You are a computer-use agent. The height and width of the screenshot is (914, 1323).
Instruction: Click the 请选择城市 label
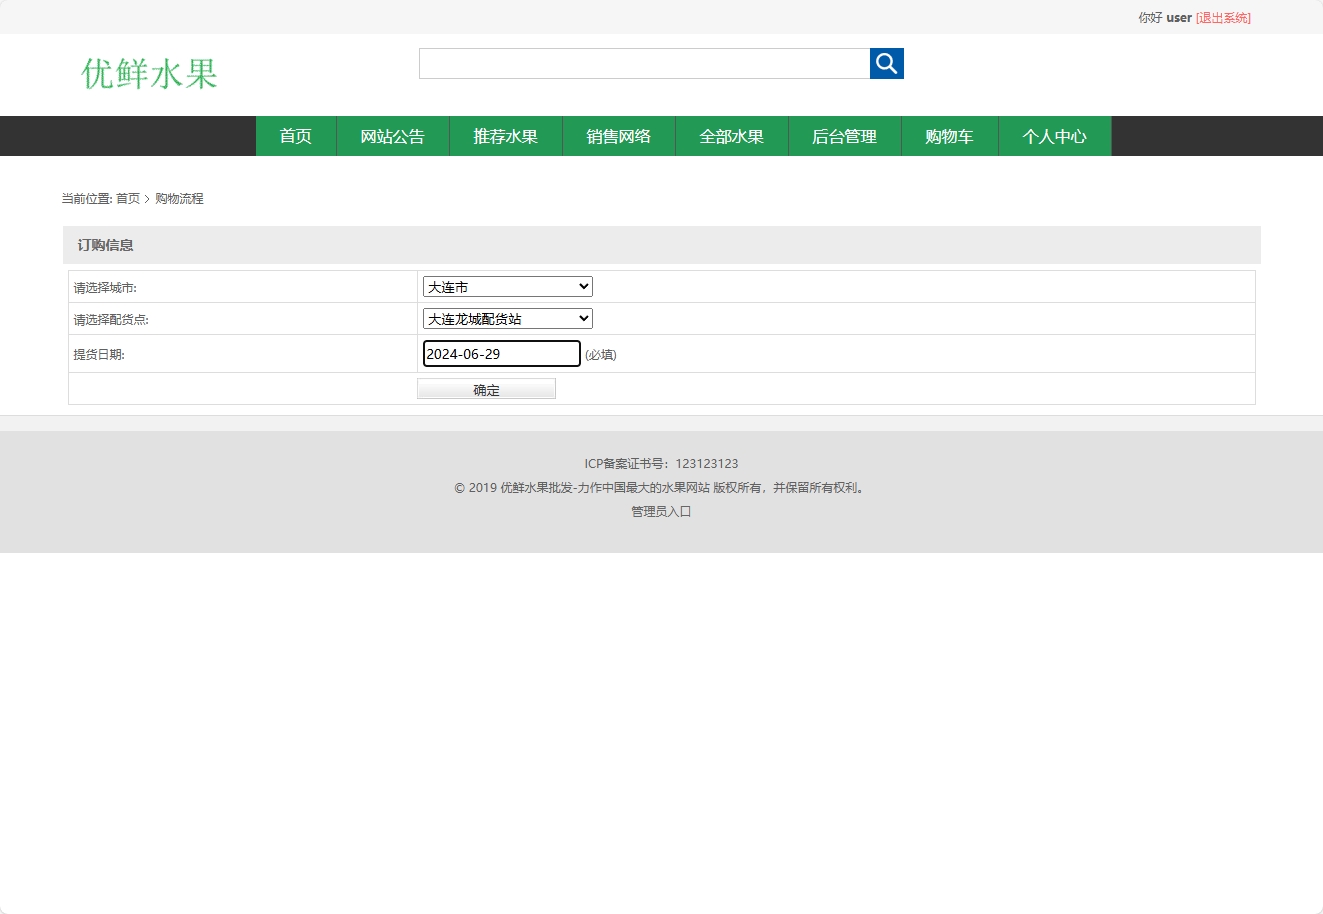[105, 288]
